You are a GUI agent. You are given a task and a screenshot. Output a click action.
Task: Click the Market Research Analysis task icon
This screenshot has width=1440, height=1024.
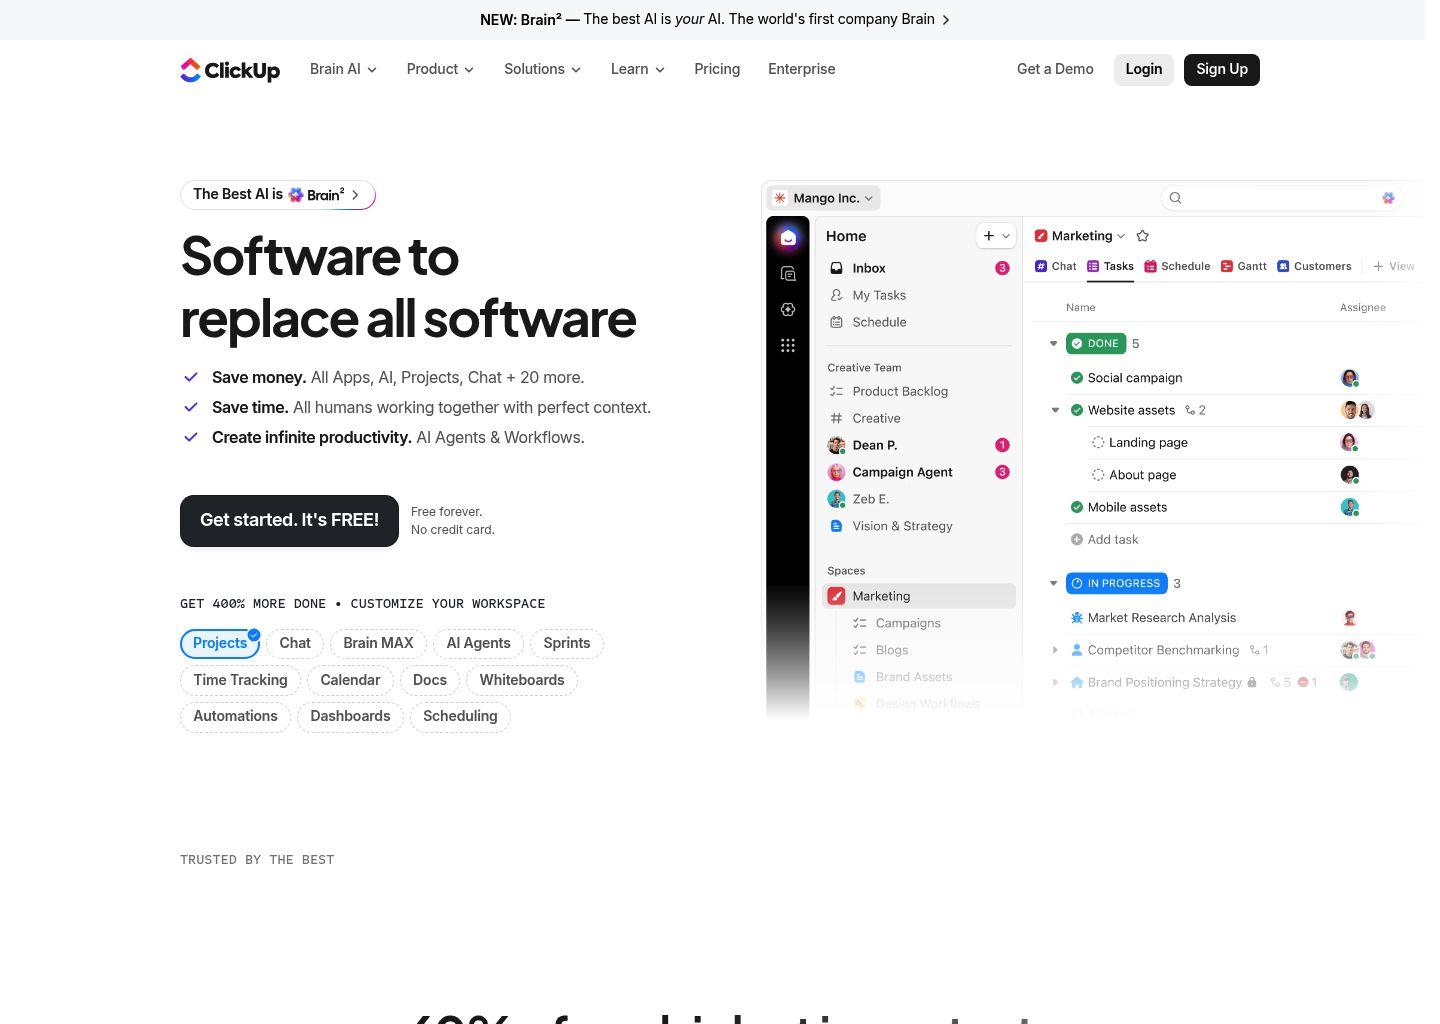pos(1077,618)
